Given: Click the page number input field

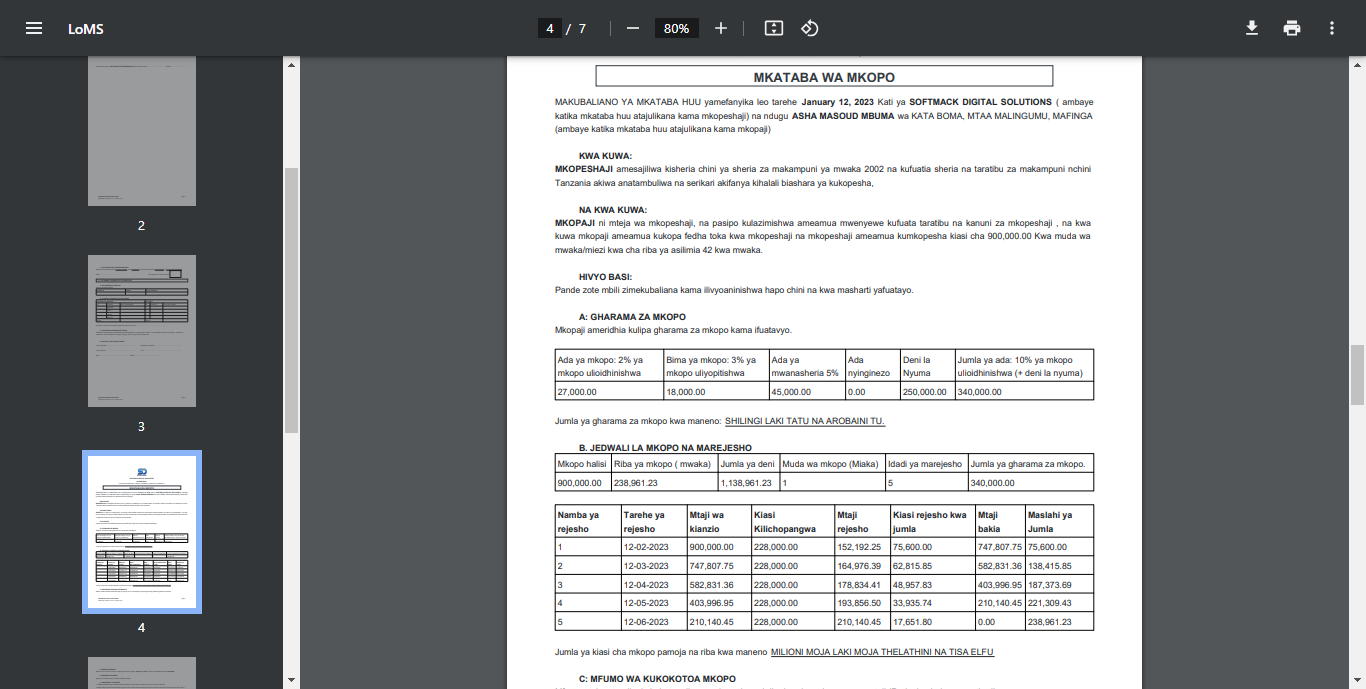Looking at the screenshot, I should pos(549,28).
